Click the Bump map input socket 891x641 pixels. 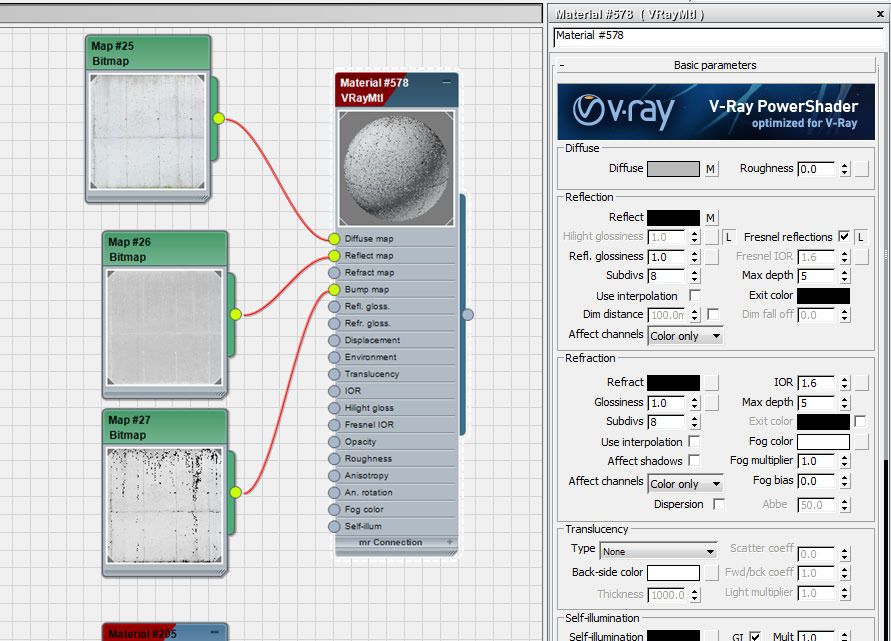[334, 290]
